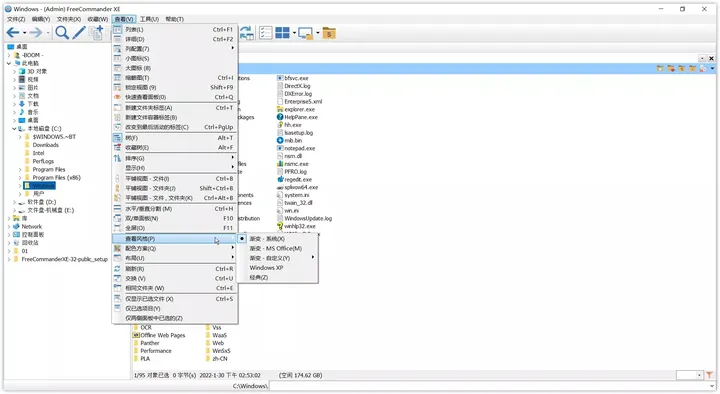Click the red funnel filter icon in status bar
Image resolution: width=720 pixels, height=394 pixels.
point(709,375)
